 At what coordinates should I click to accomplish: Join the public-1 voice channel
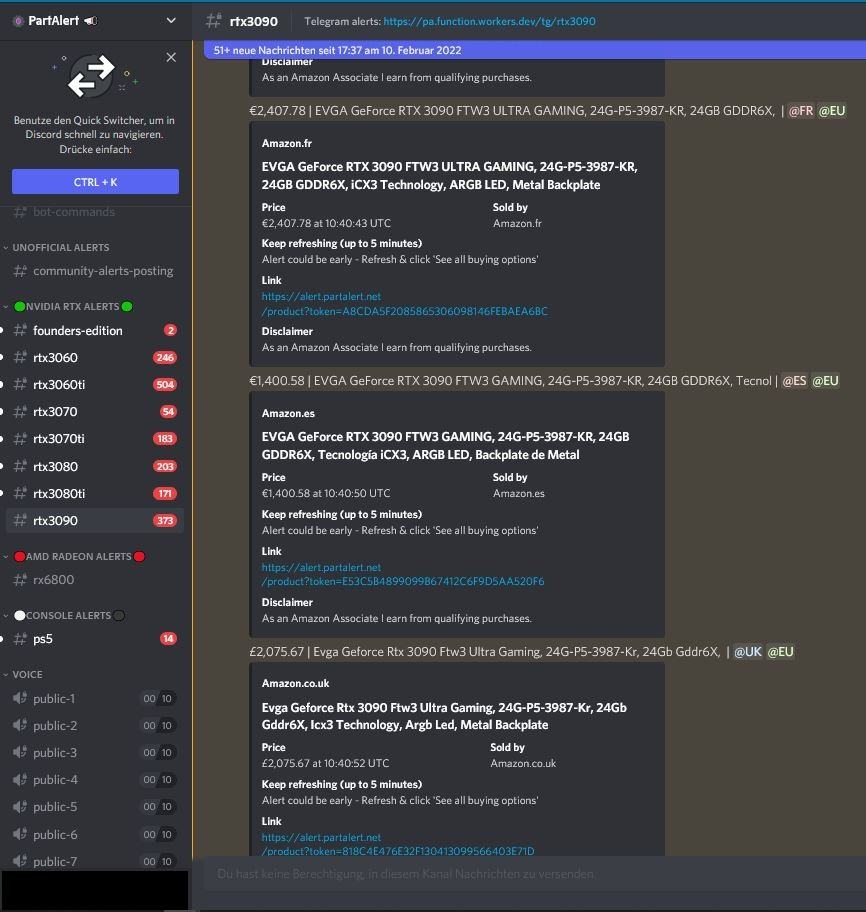[x=95, y=698]
